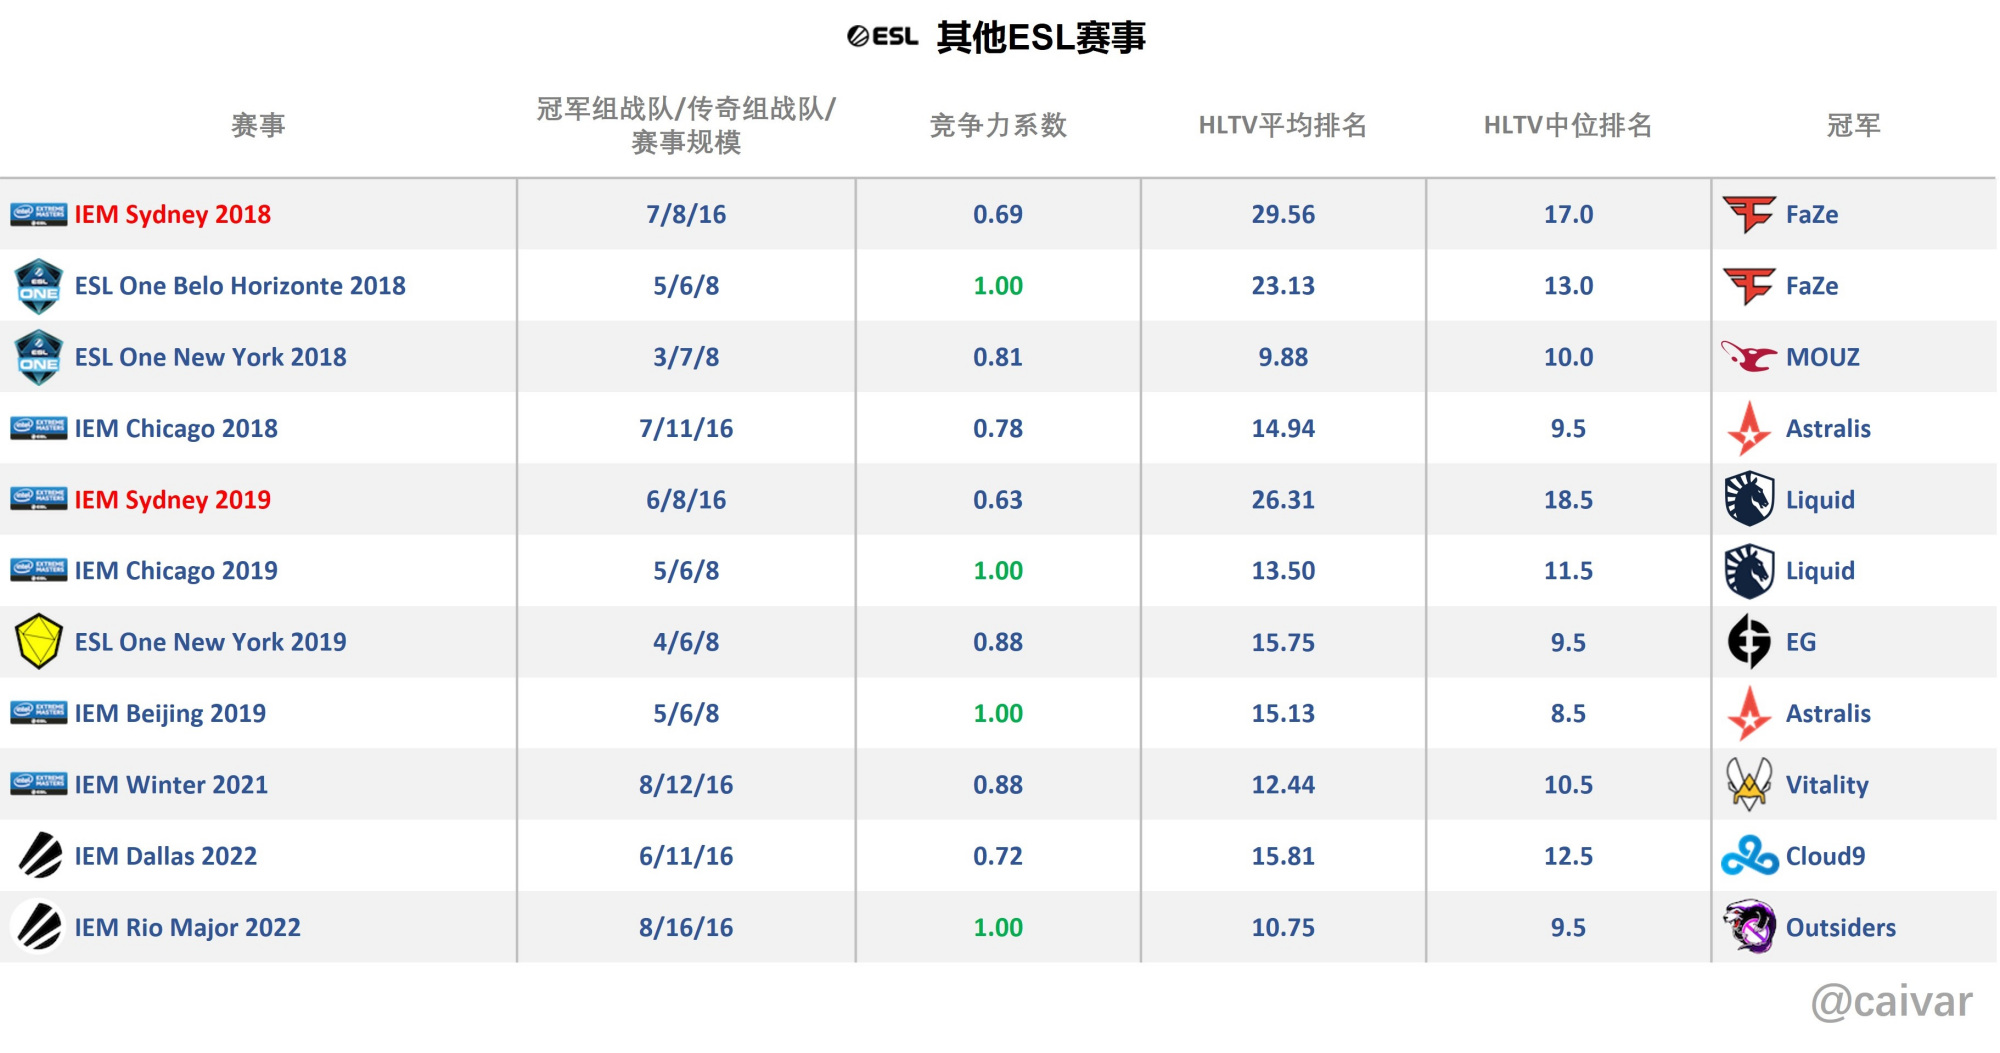Click the ESL One badge for New York 2018
The image size is (2000, 1053).
tap(39, 357)
